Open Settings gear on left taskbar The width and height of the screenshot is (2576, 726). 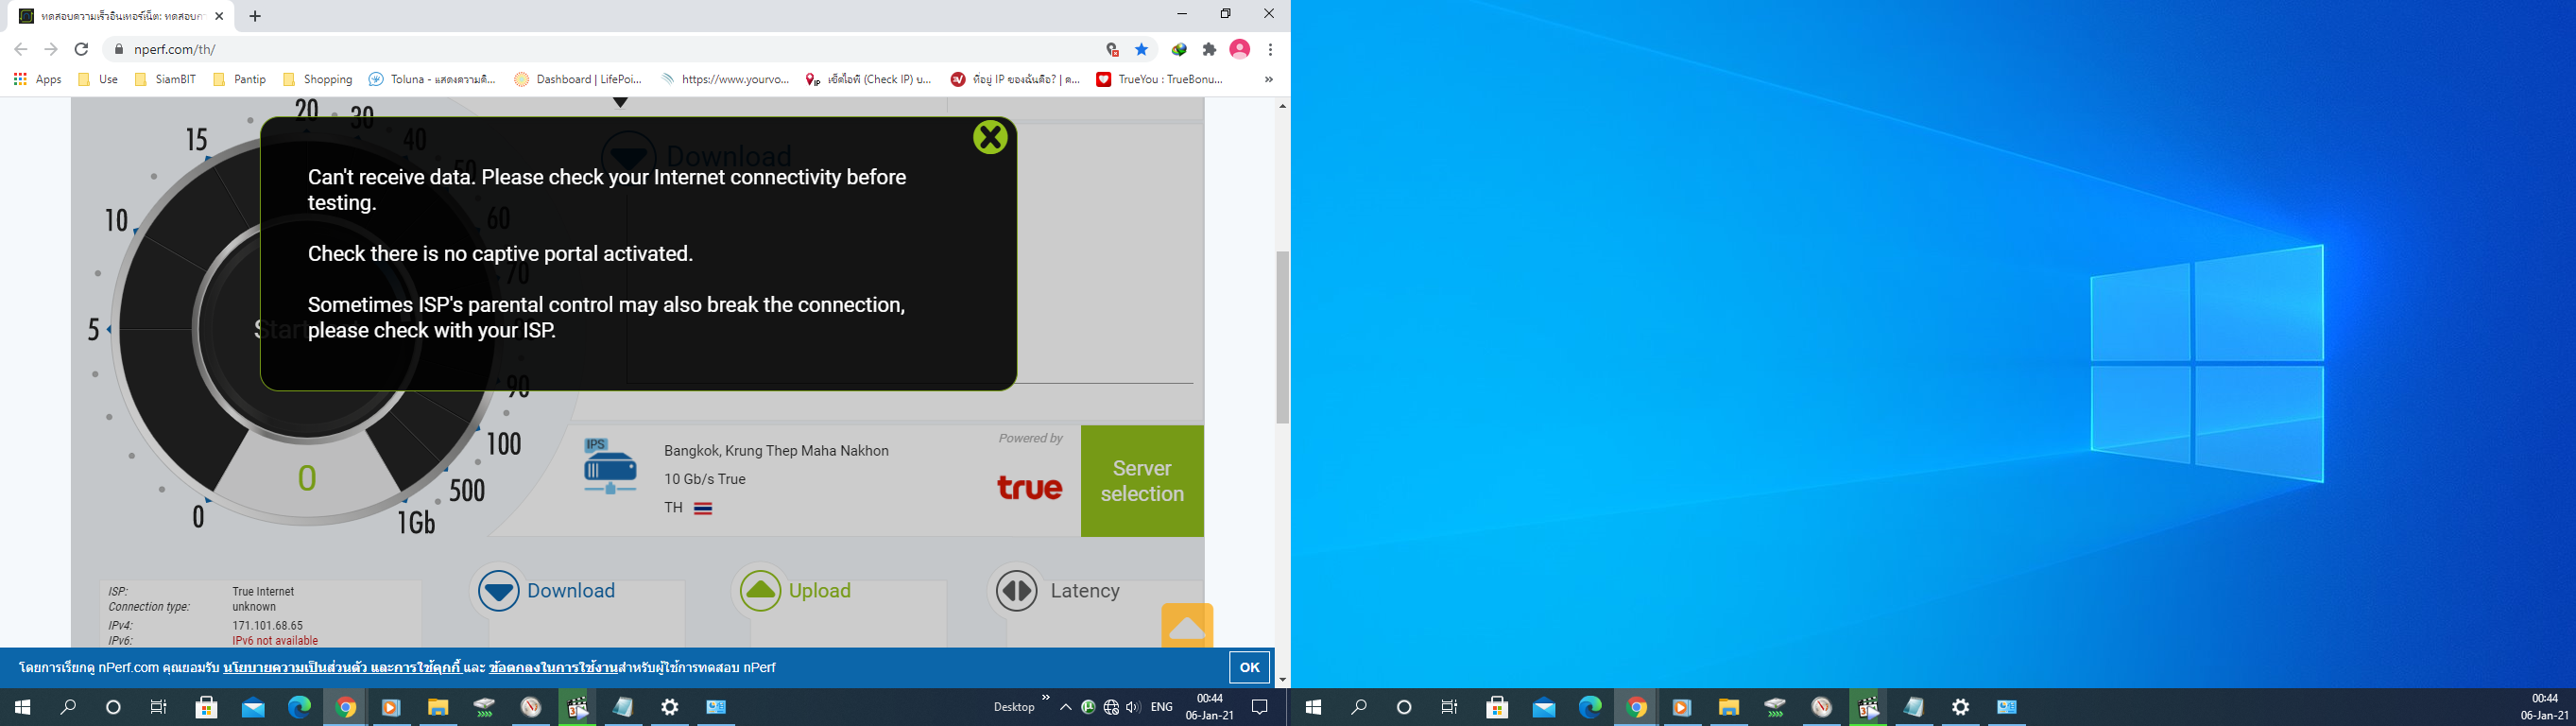tap(669, 707)
